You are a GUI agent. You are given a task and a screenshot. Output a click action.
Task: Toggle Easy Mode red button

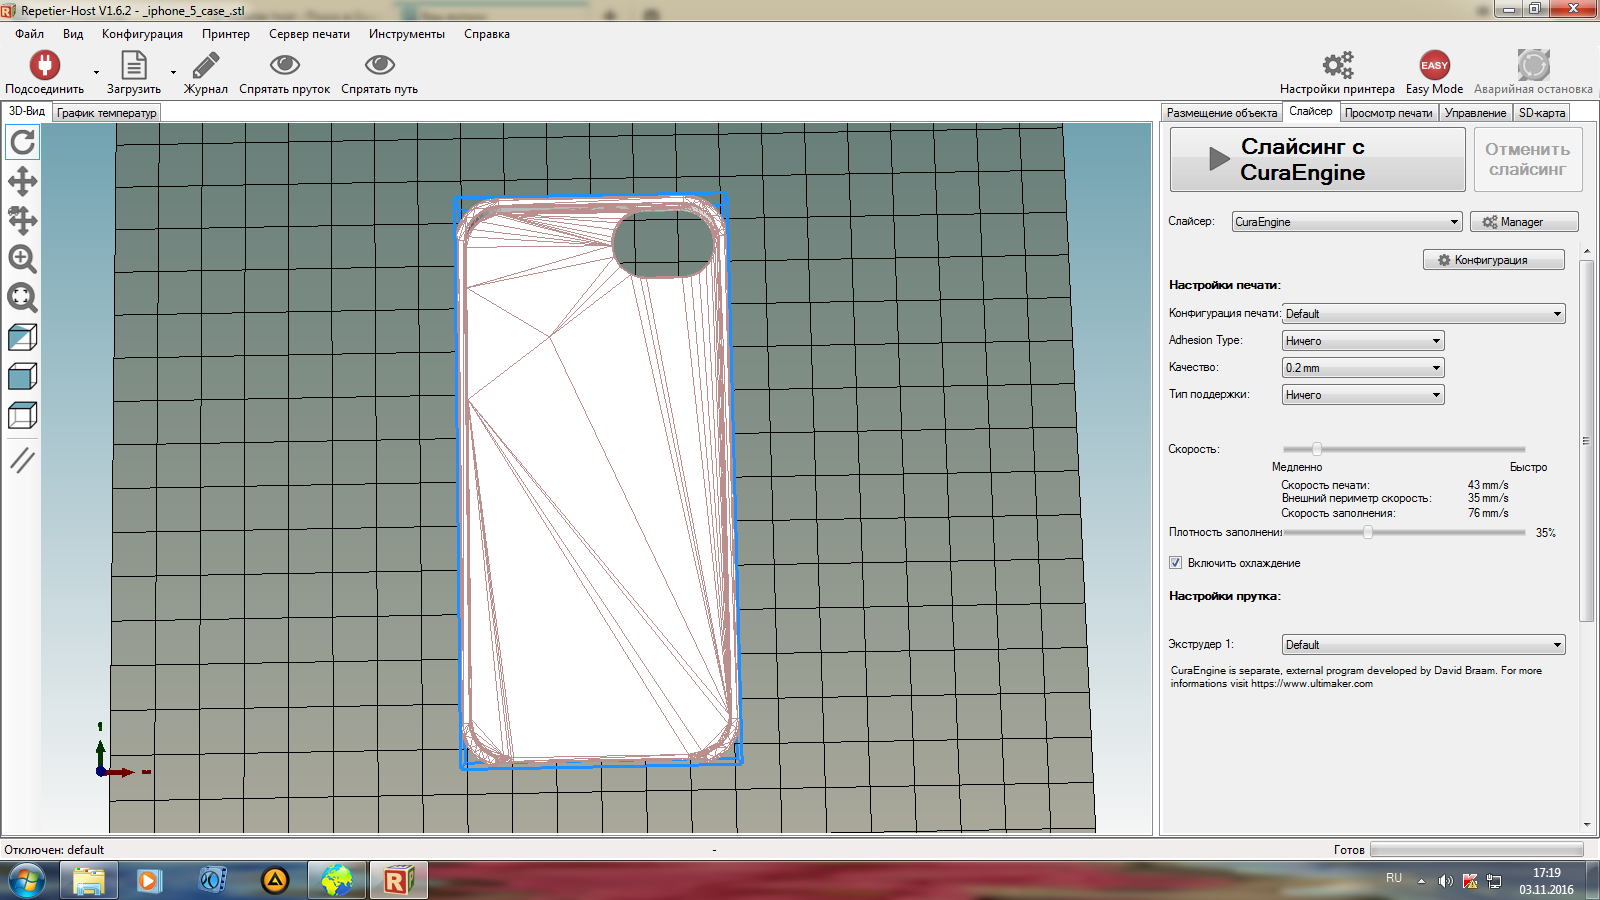[1434, 66]
